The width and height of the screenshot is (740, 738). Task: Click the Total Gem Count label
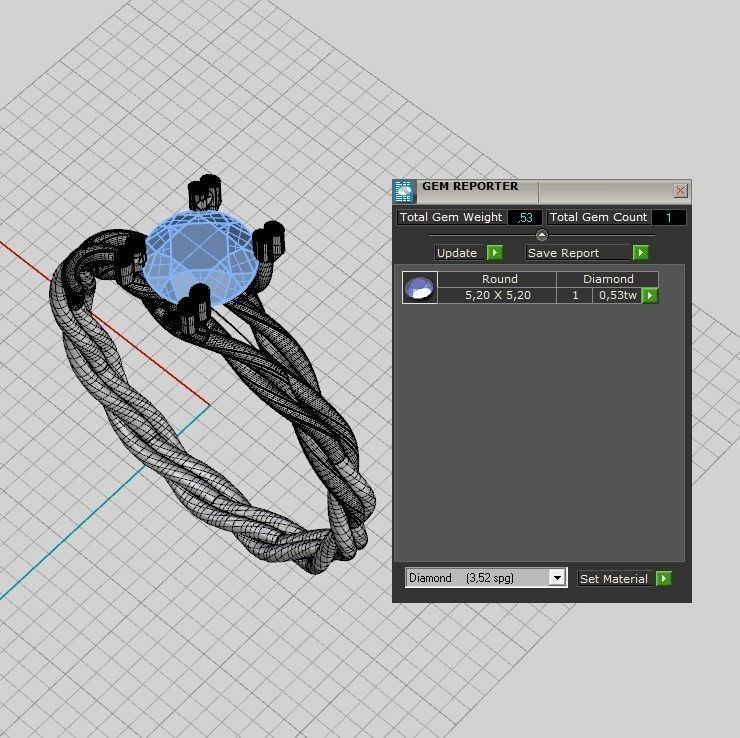pos(598,217)
